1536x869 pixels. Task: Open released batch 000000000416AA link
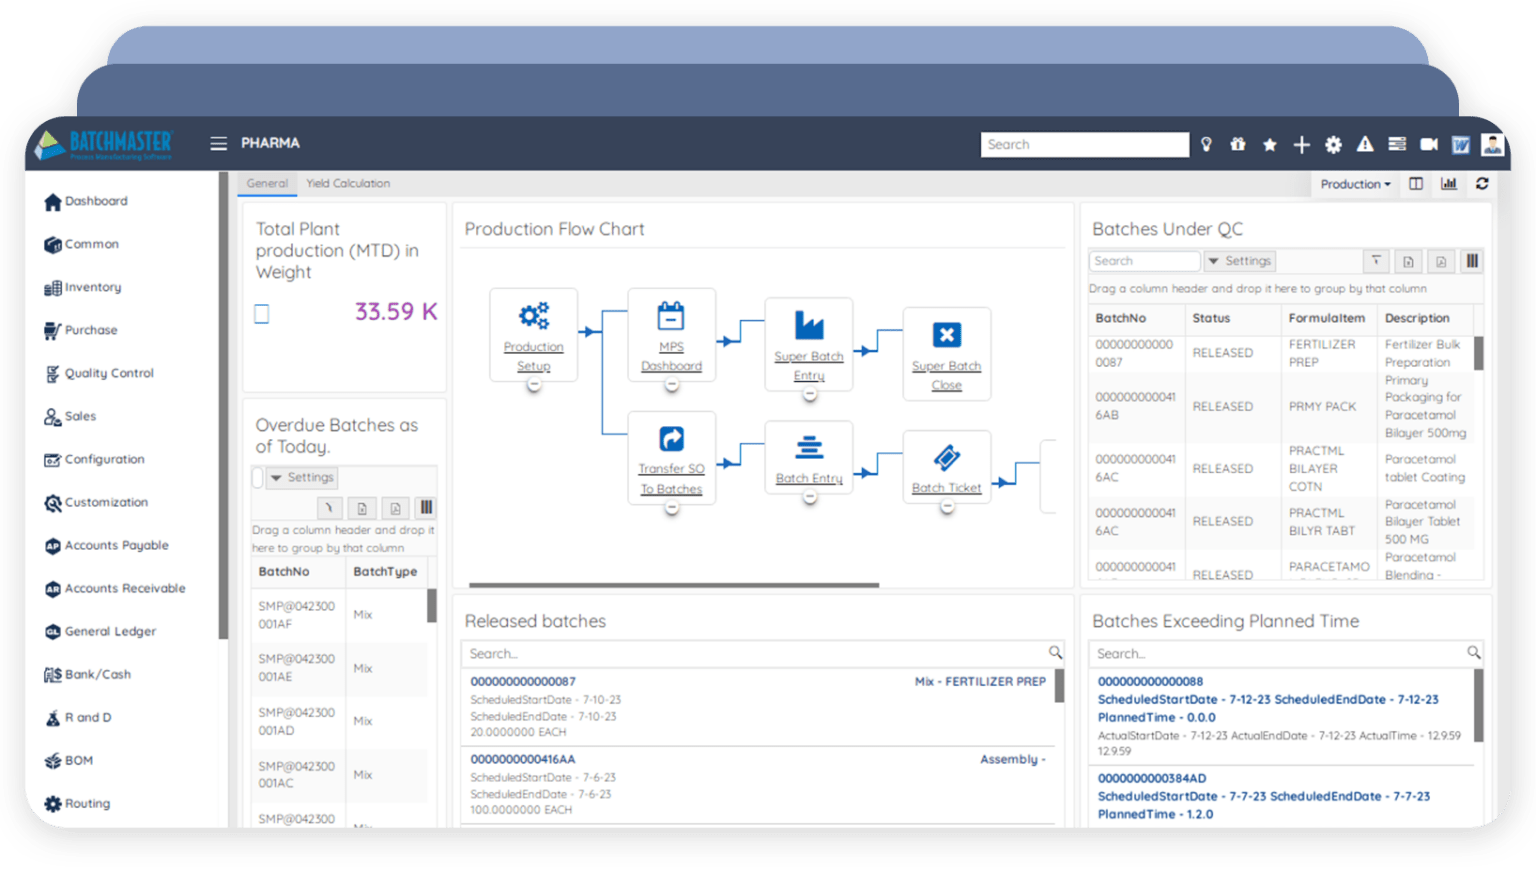click(x=522, y=759)
